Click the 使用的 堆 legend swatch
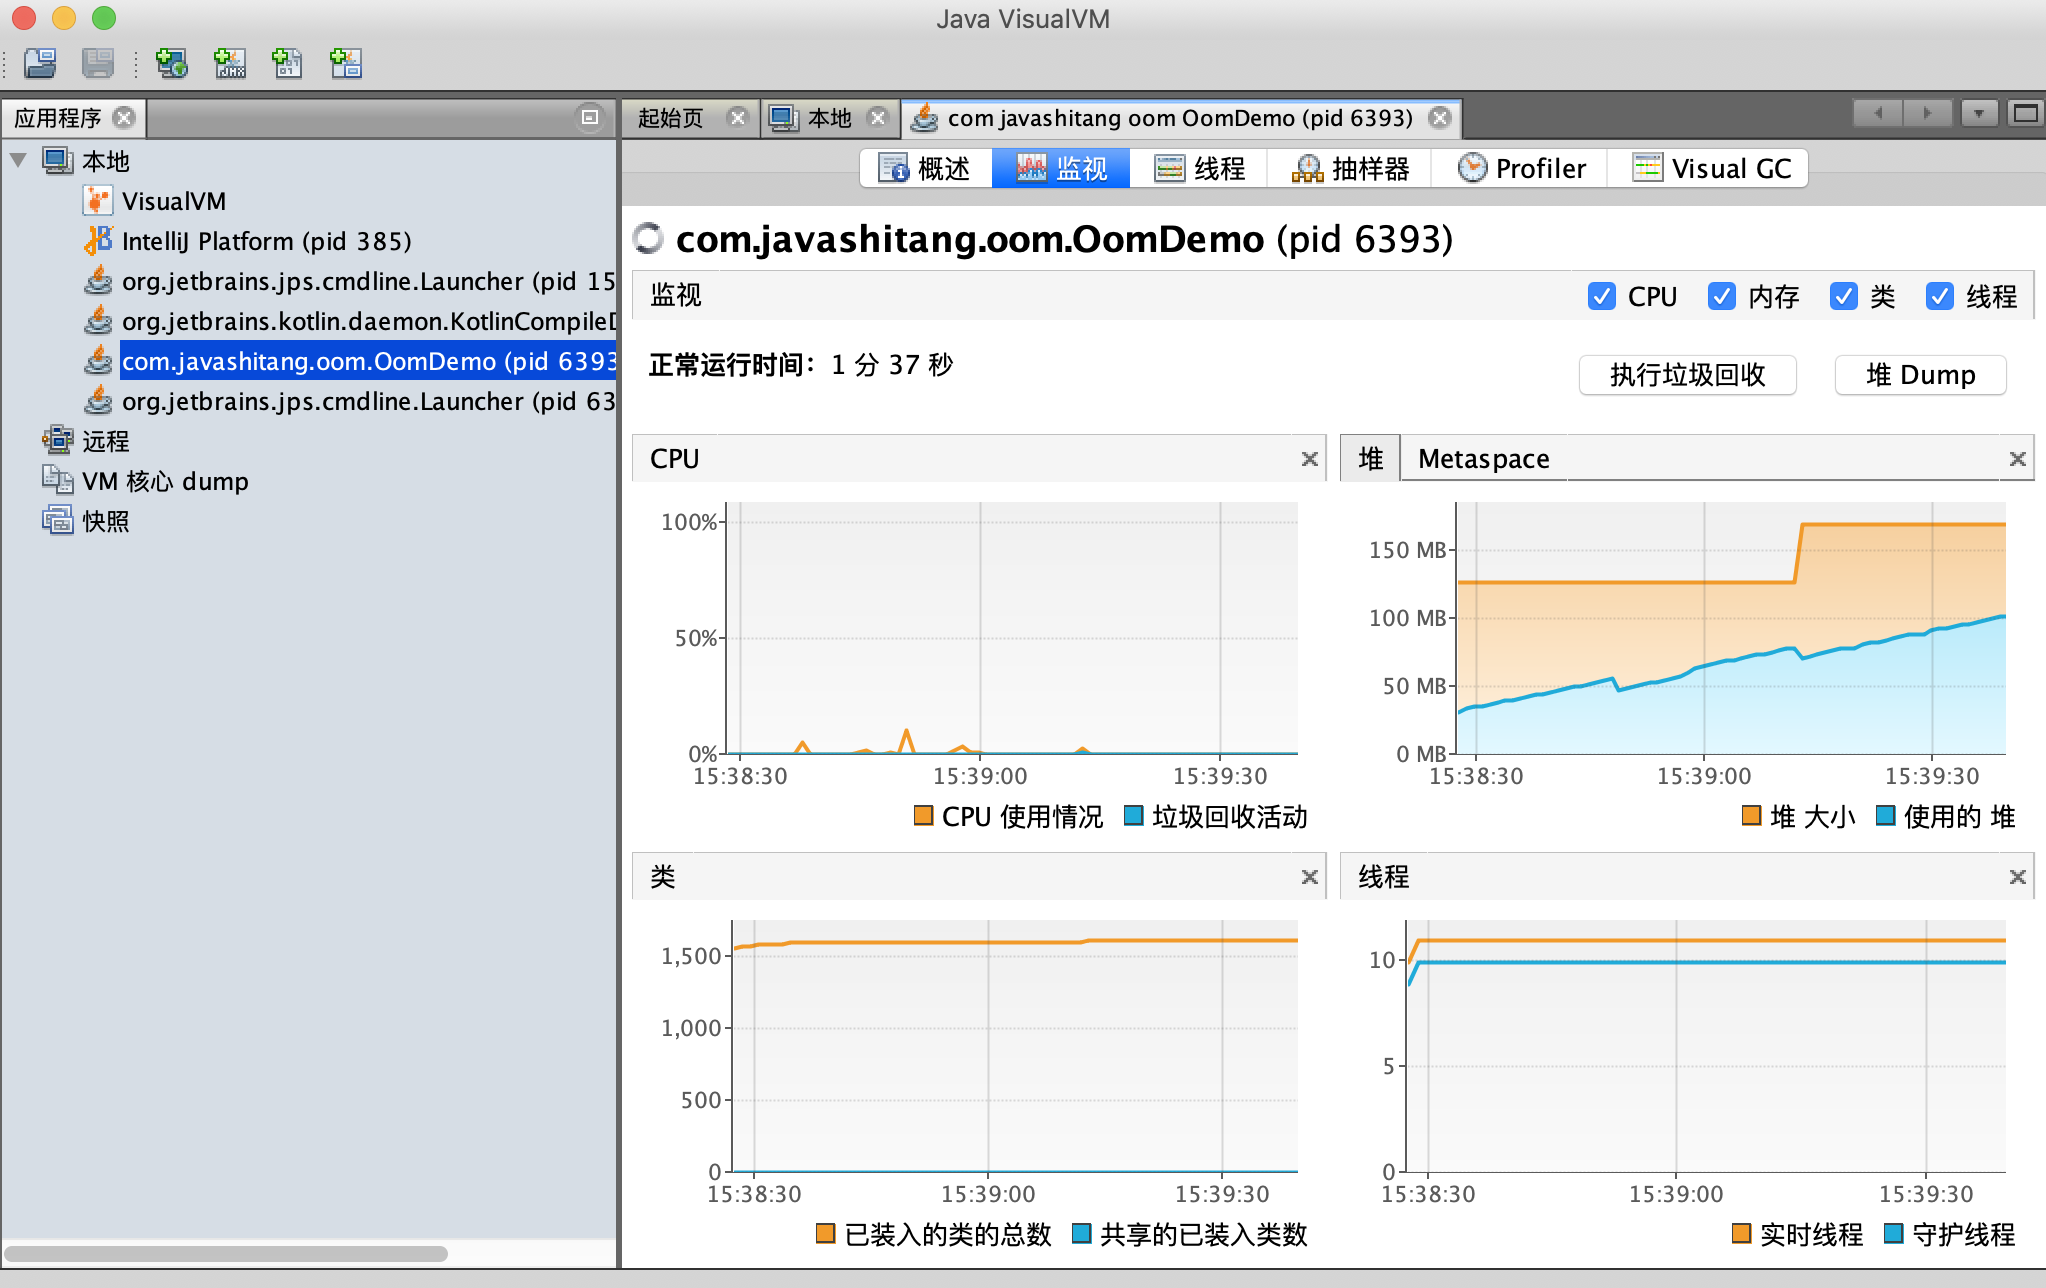This screenshot has height=1288, width=2046. [1885, 815]
